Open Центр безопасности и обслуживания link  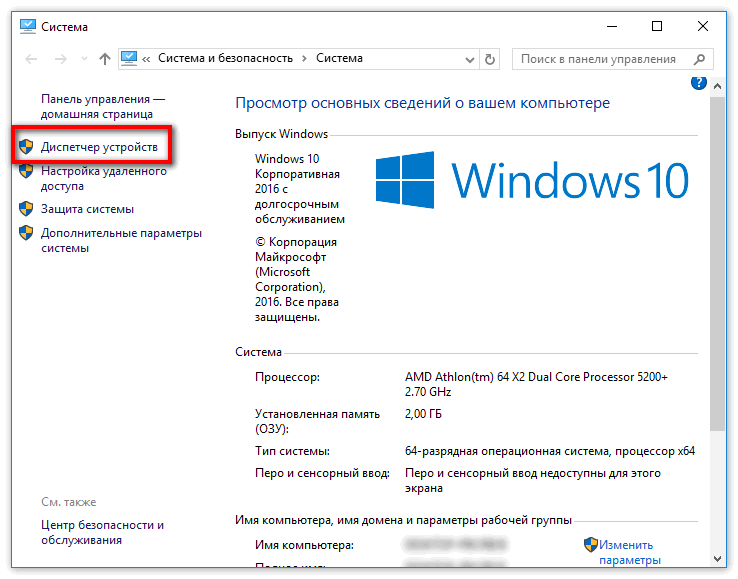(103, 532)
